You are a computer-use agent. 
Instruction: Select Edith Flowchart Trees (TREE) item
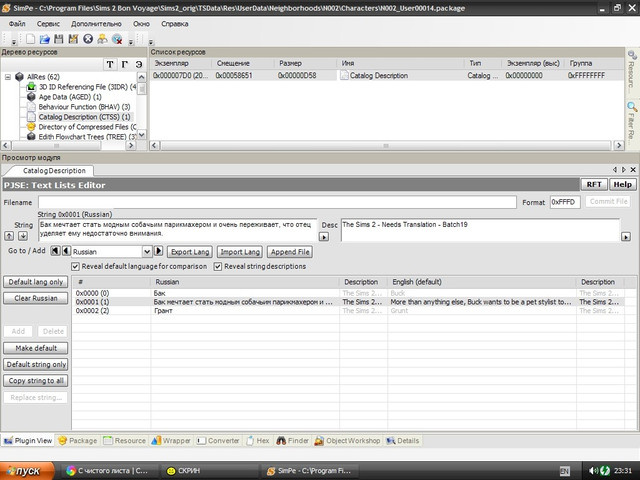click(x=87, y=137)
